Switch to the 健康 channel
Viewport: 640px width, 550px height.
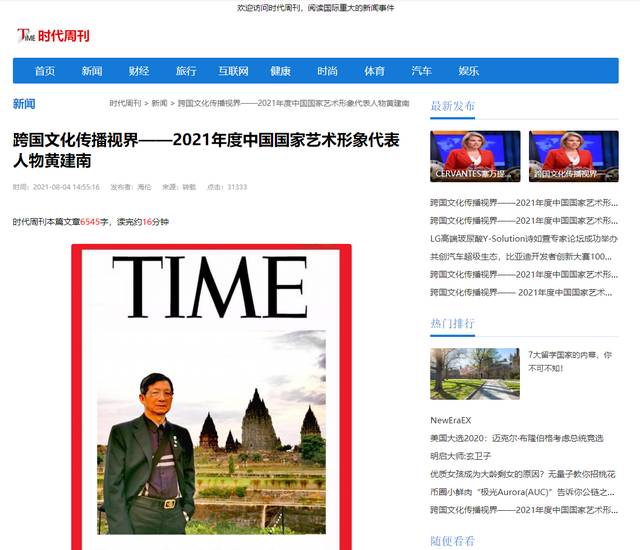tap(280, 71)
